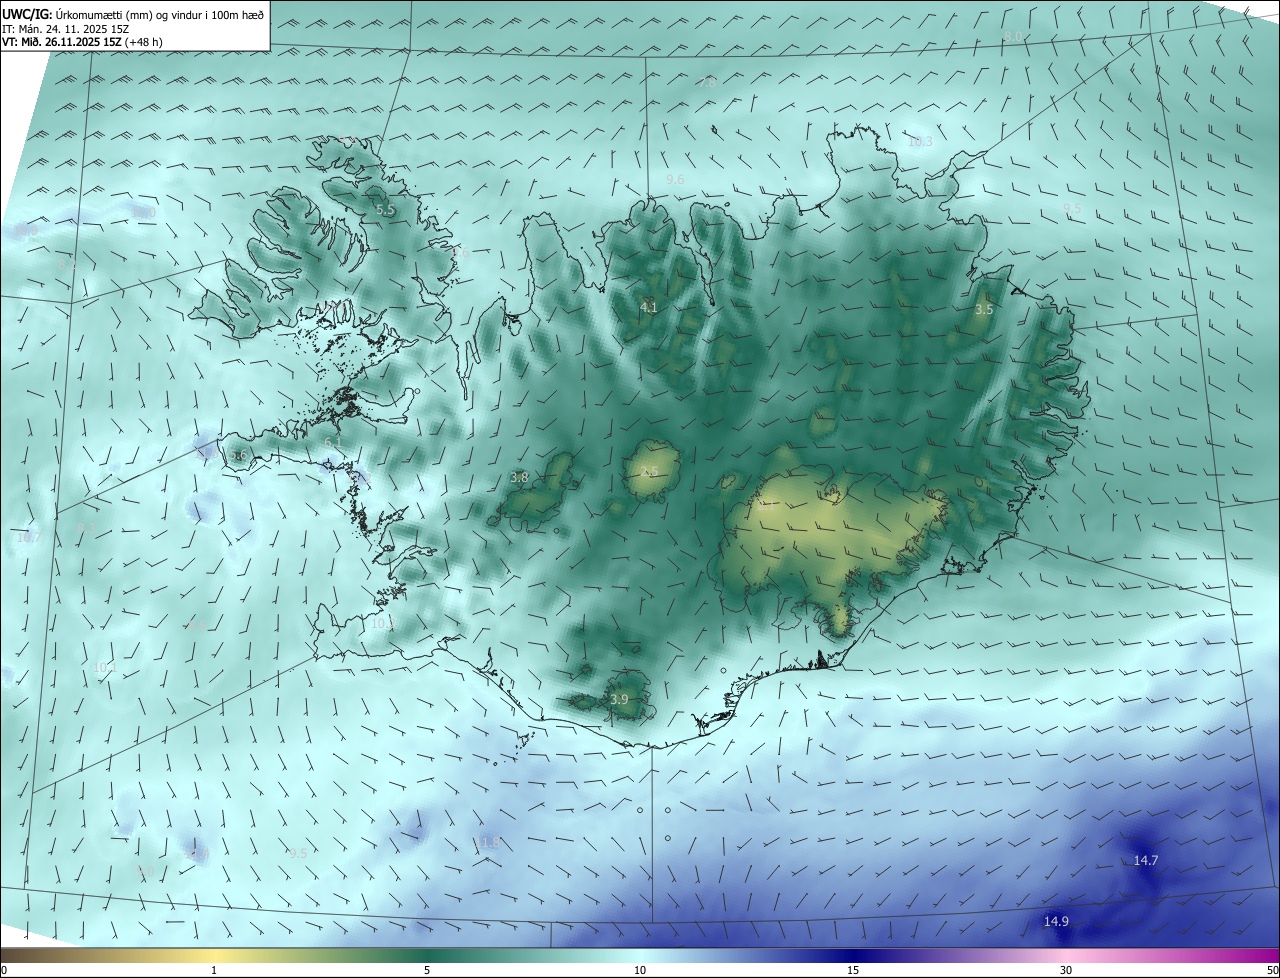Screen dimensions: 1280x978
Task: Click the 10.7 value label on the map
Action: click(x=29, y=537)
